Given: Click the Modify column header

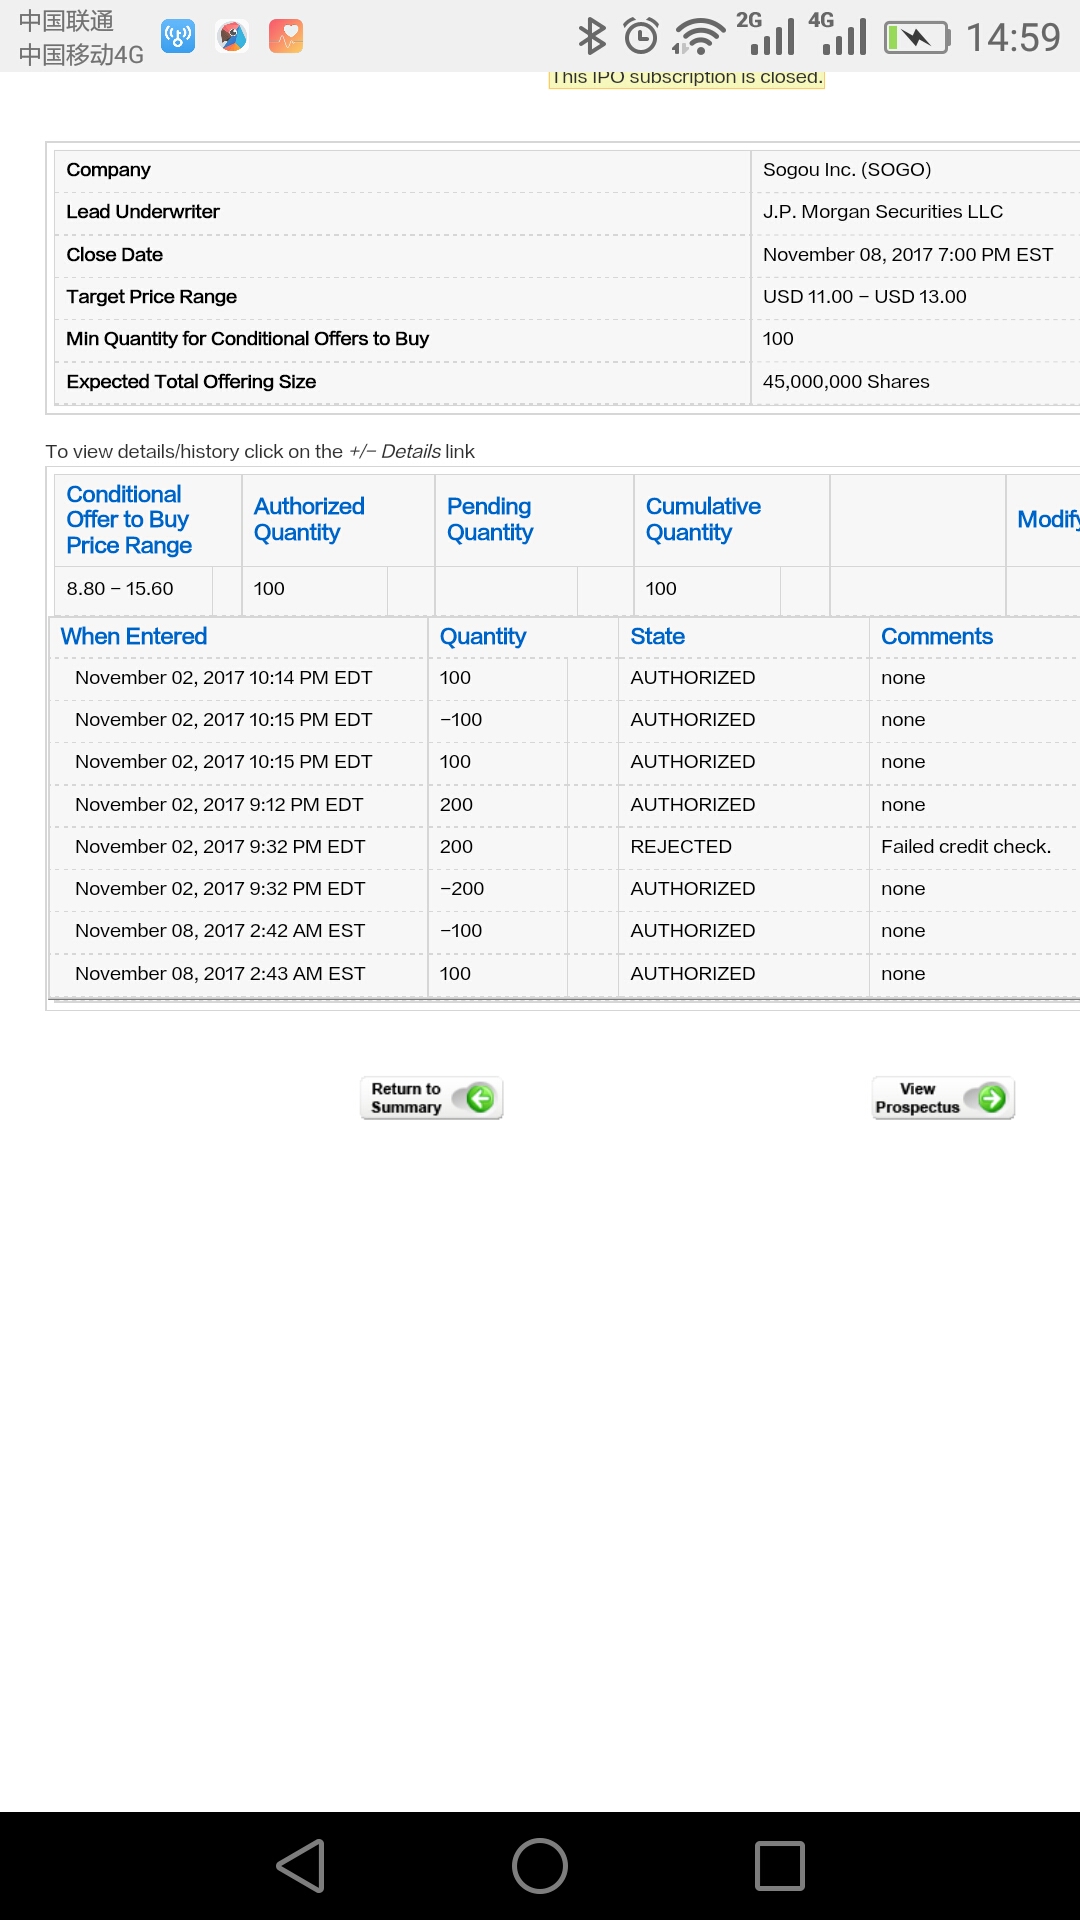Looking at the screenshot, I should pyautogui.click(x=1048, y=520).
